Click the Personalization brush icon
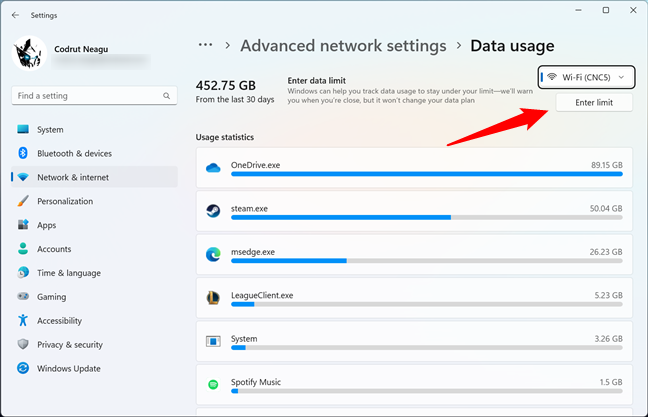 tap(23, 201)
